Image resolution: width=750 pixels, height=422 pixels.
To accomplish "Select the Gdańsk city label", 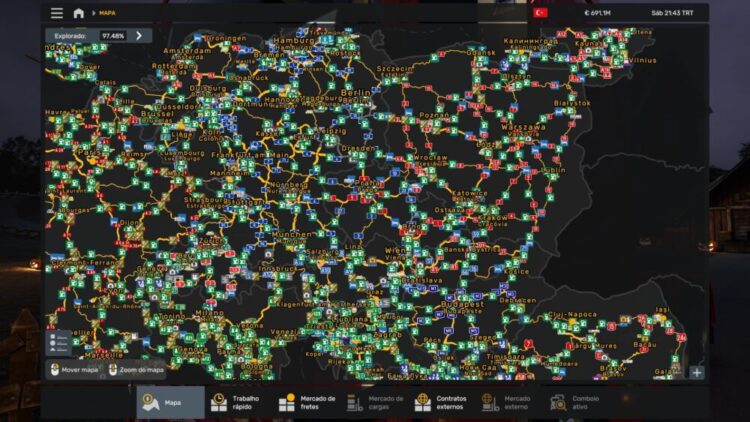I will (481, 53).
